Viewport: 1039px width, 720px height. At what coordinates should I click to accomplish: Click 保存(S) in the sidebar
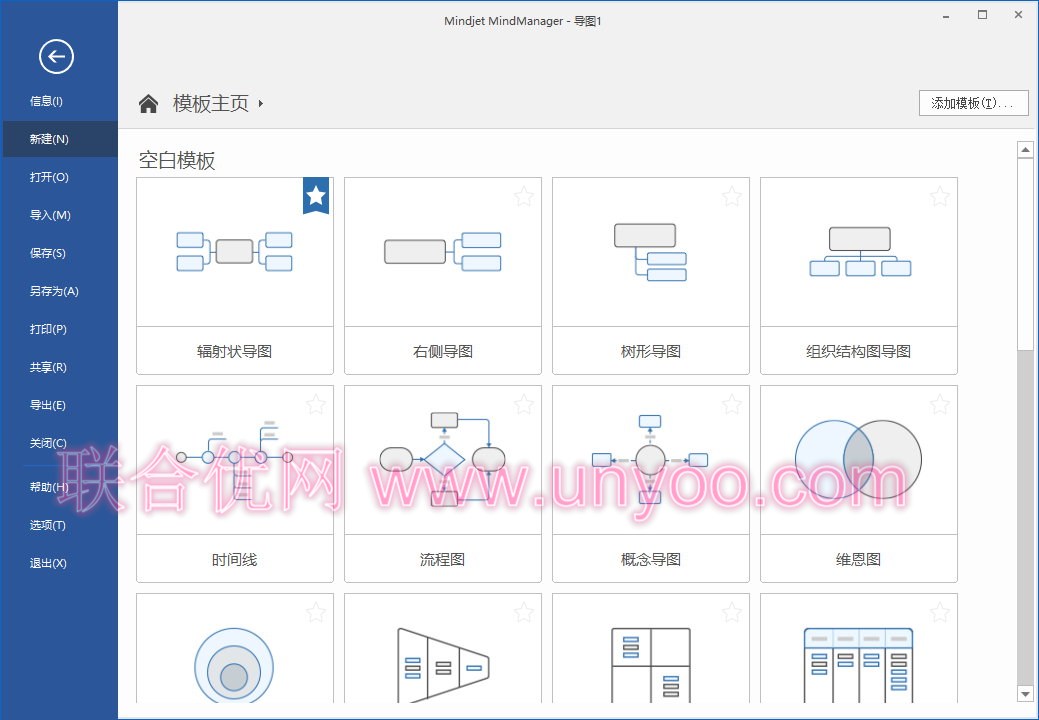tap(59, 253)
